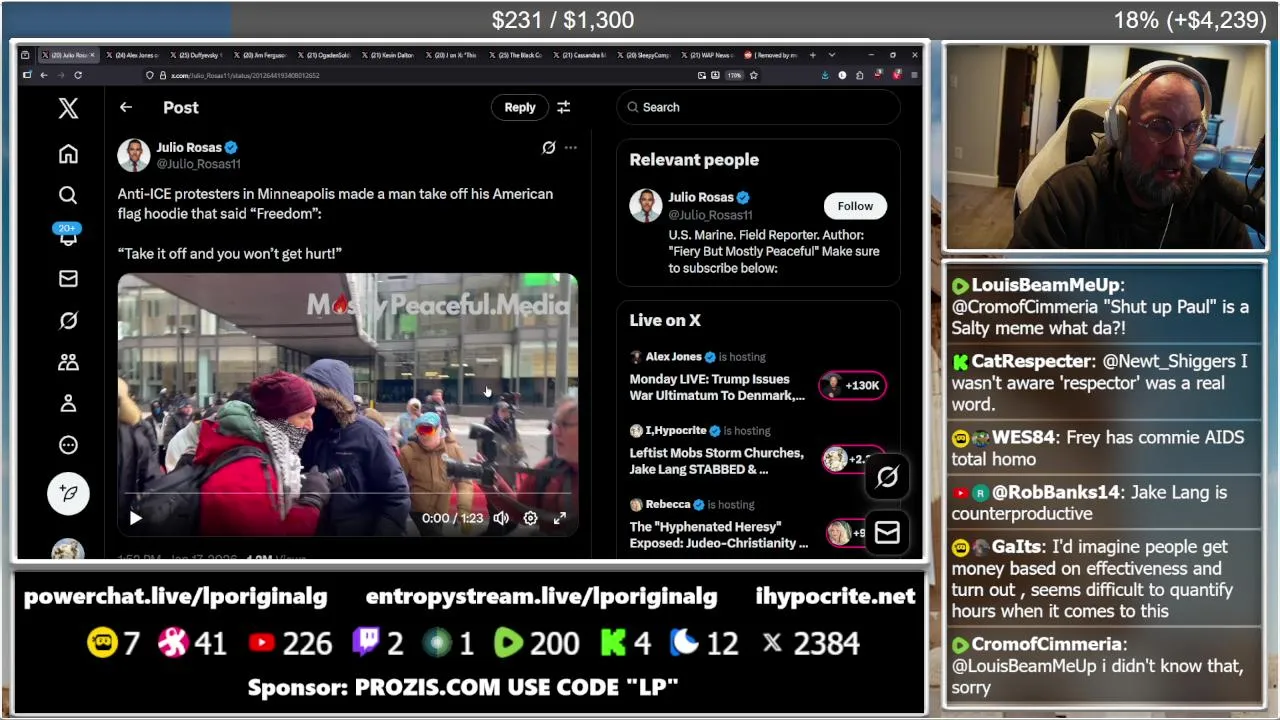Click Julio Rosas avatar on post

(x=134, y=155)
